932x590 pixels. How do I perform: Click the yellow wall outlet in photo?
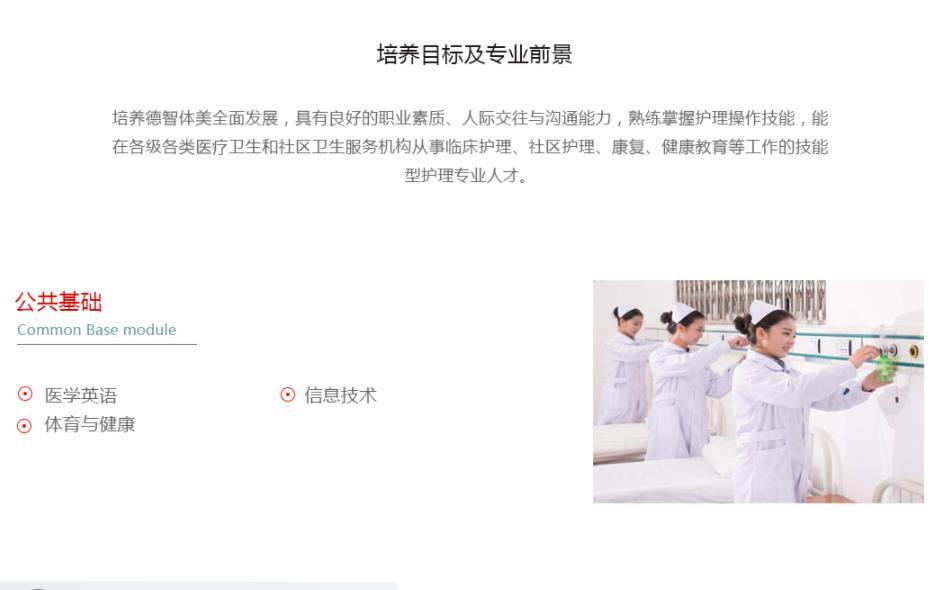914,352
